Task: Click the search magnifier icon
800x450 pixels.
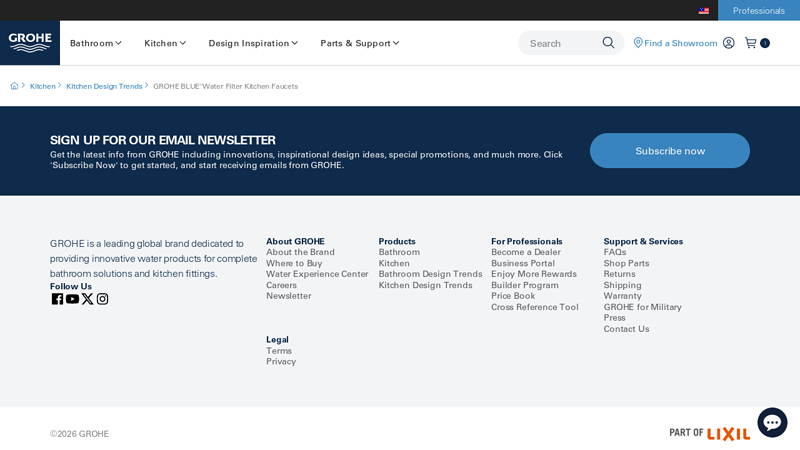Action: 608,43
